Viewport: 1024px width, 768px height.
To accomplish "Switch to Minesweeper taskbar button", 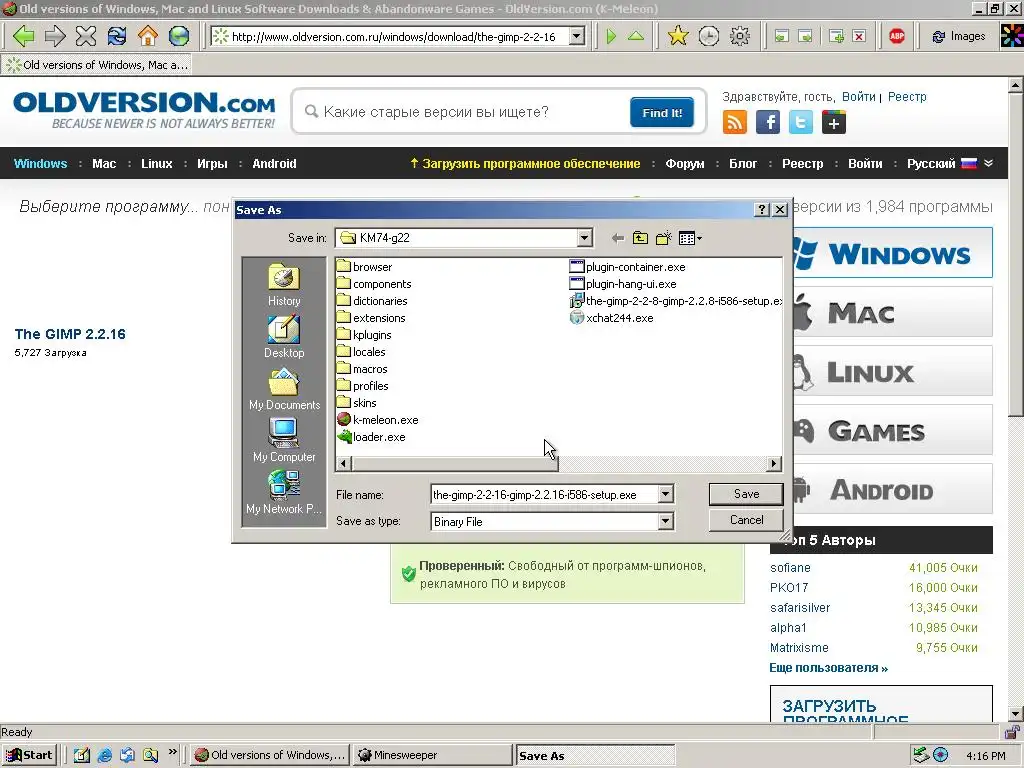I will pos(432,755).
